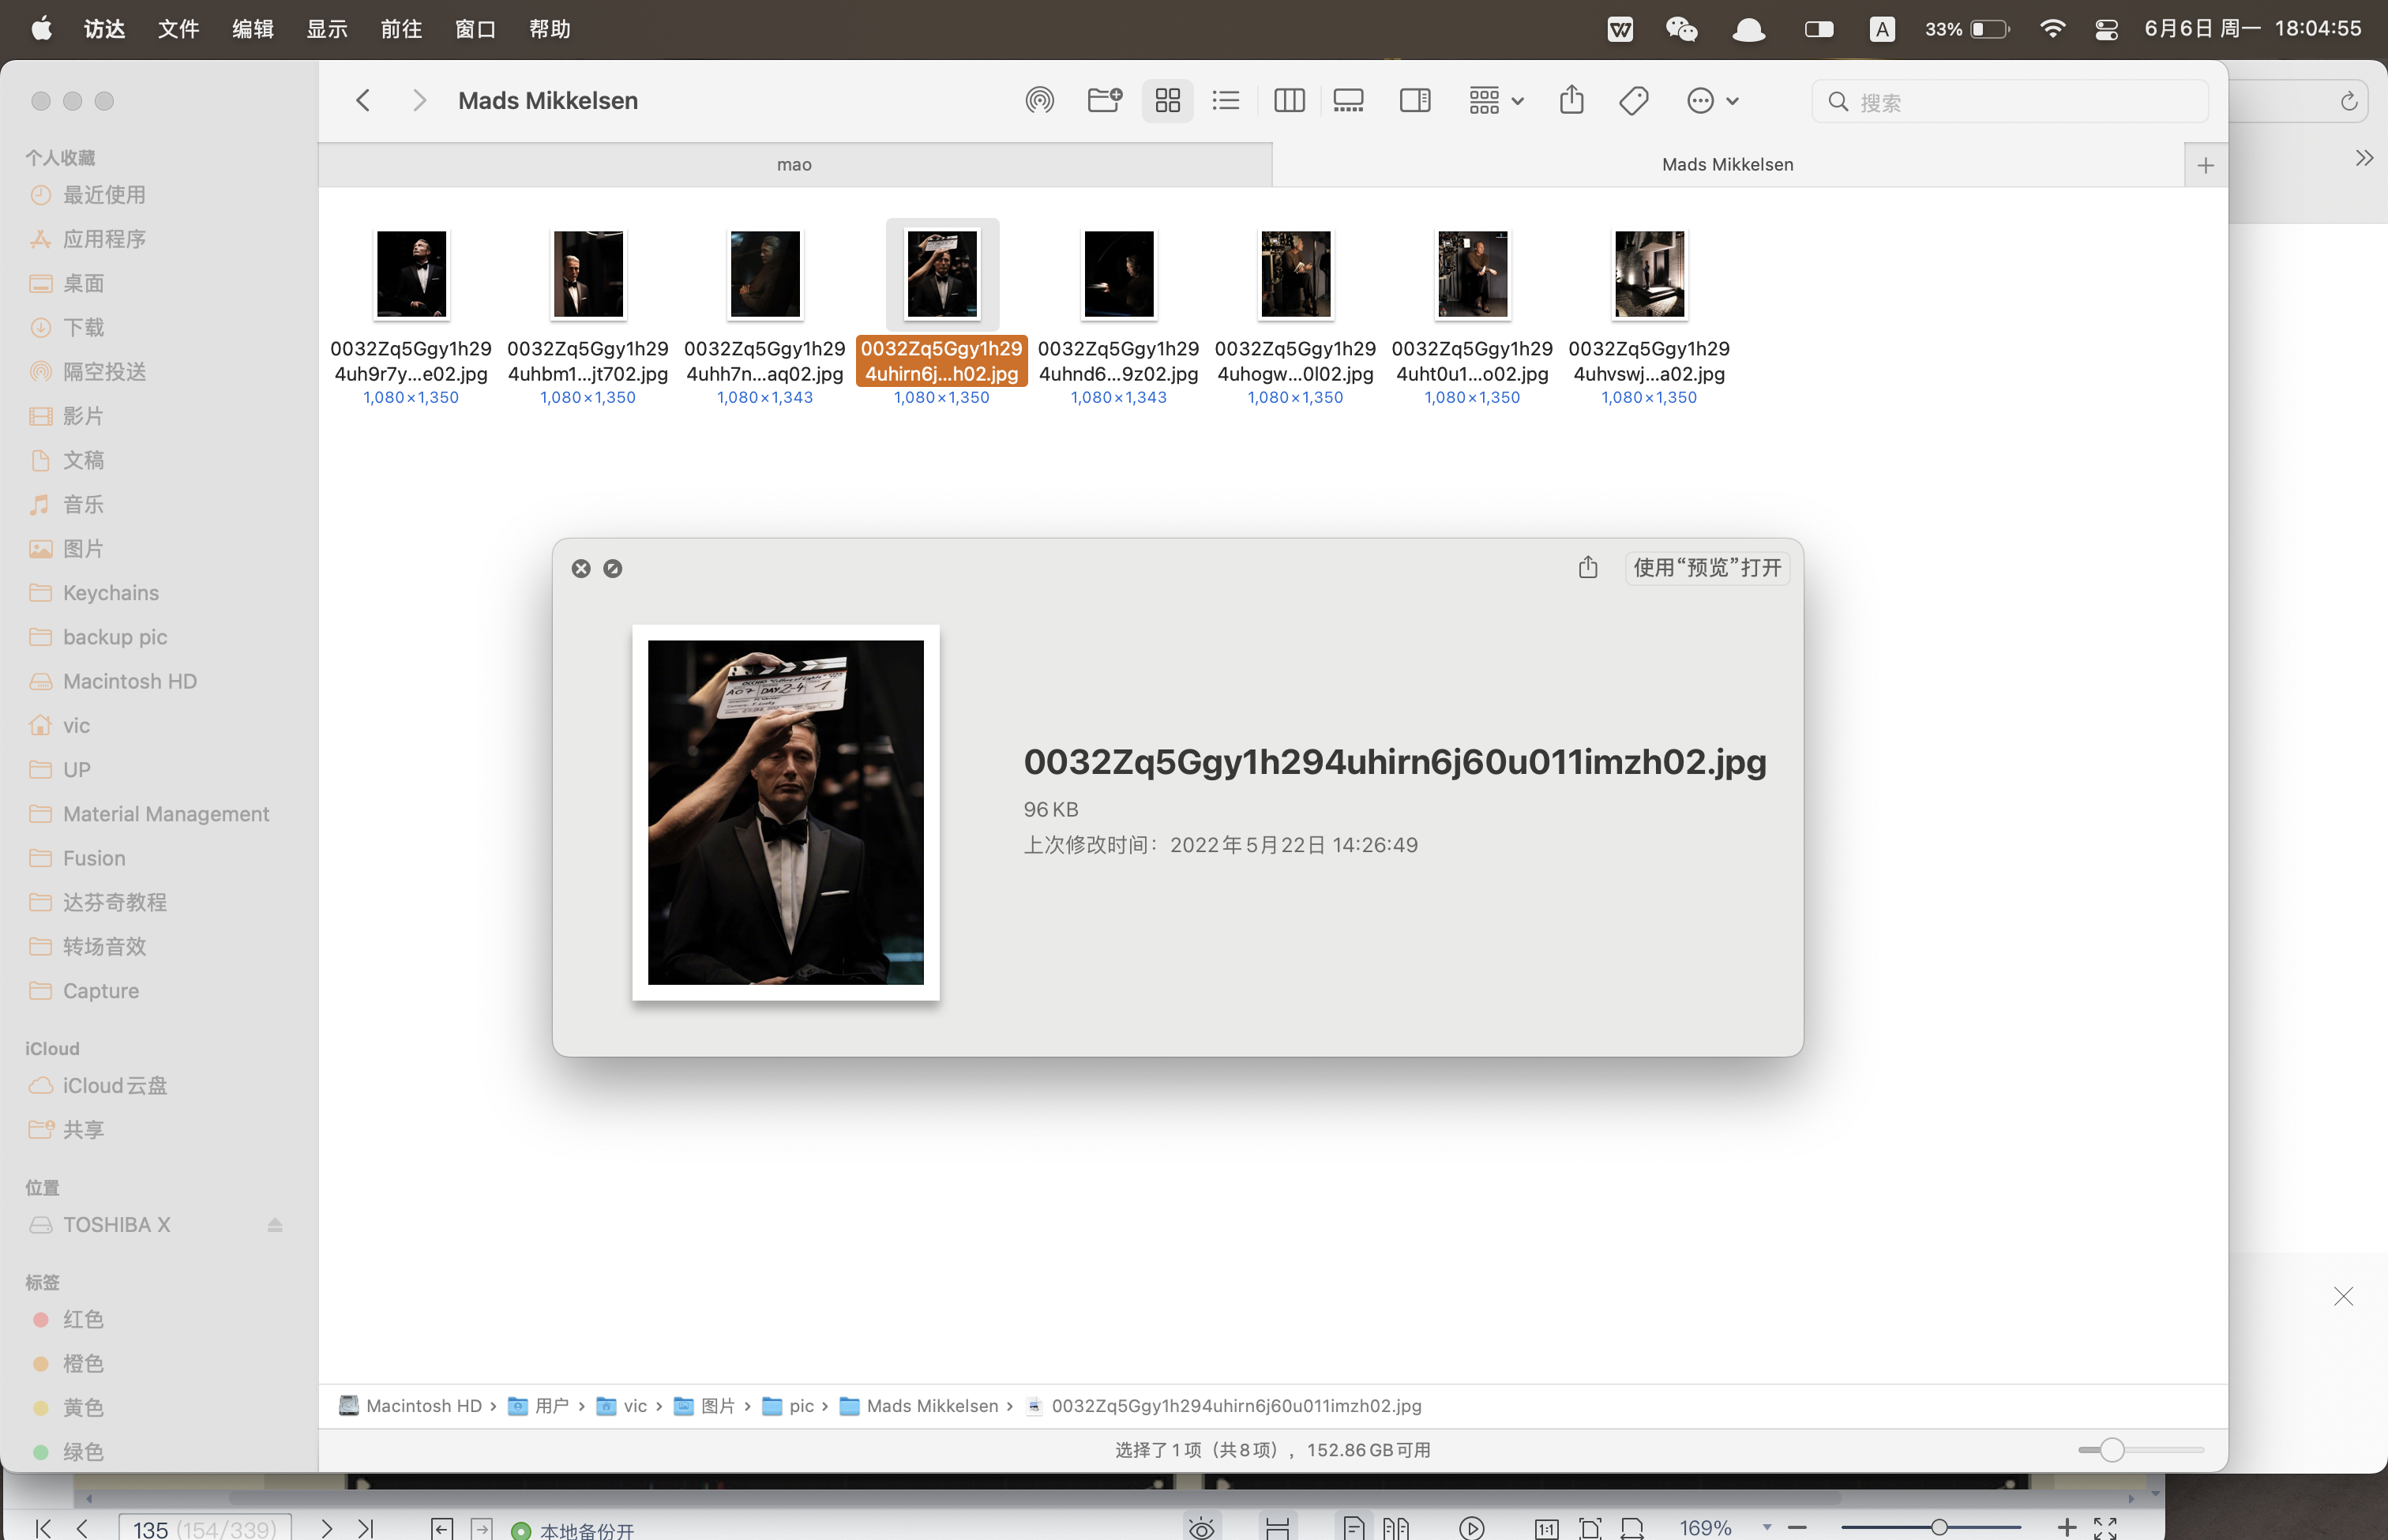Toggle the preview pane icon
Image resolution: width=2388 pixels, height=1540 pixels.
1414,101
